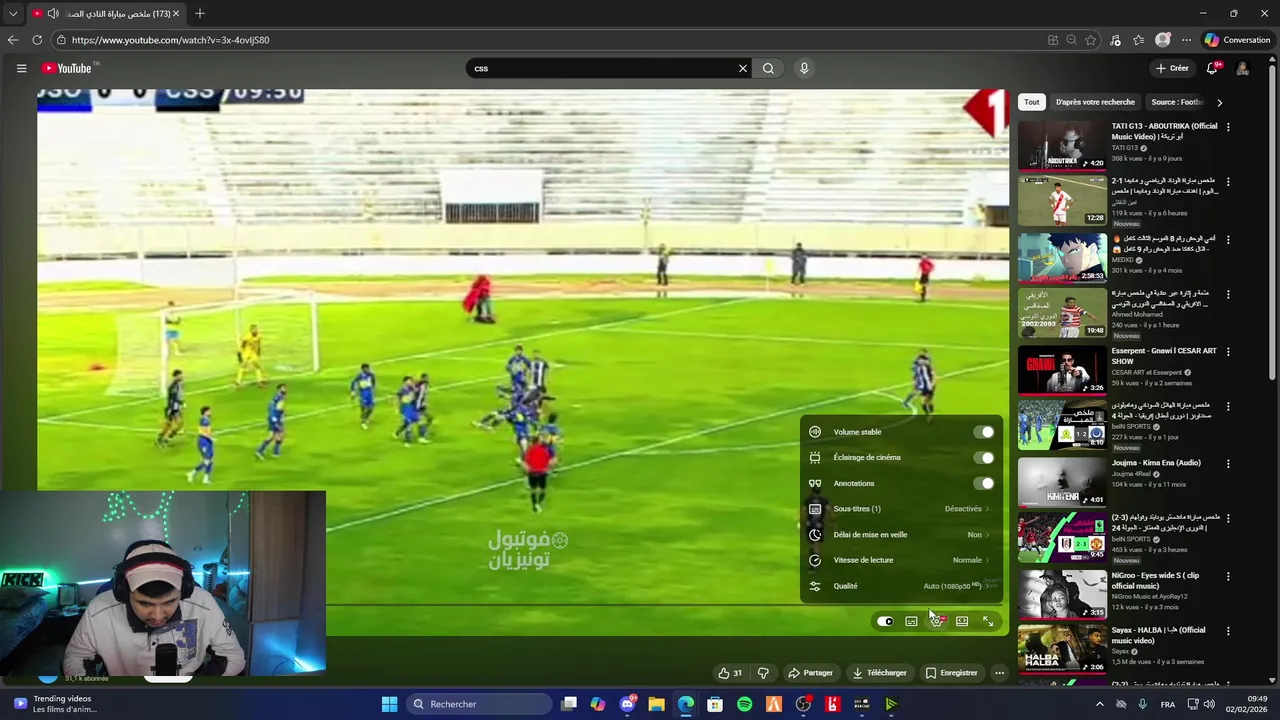Select the Tout filter chip

(x=1032, y=102)
